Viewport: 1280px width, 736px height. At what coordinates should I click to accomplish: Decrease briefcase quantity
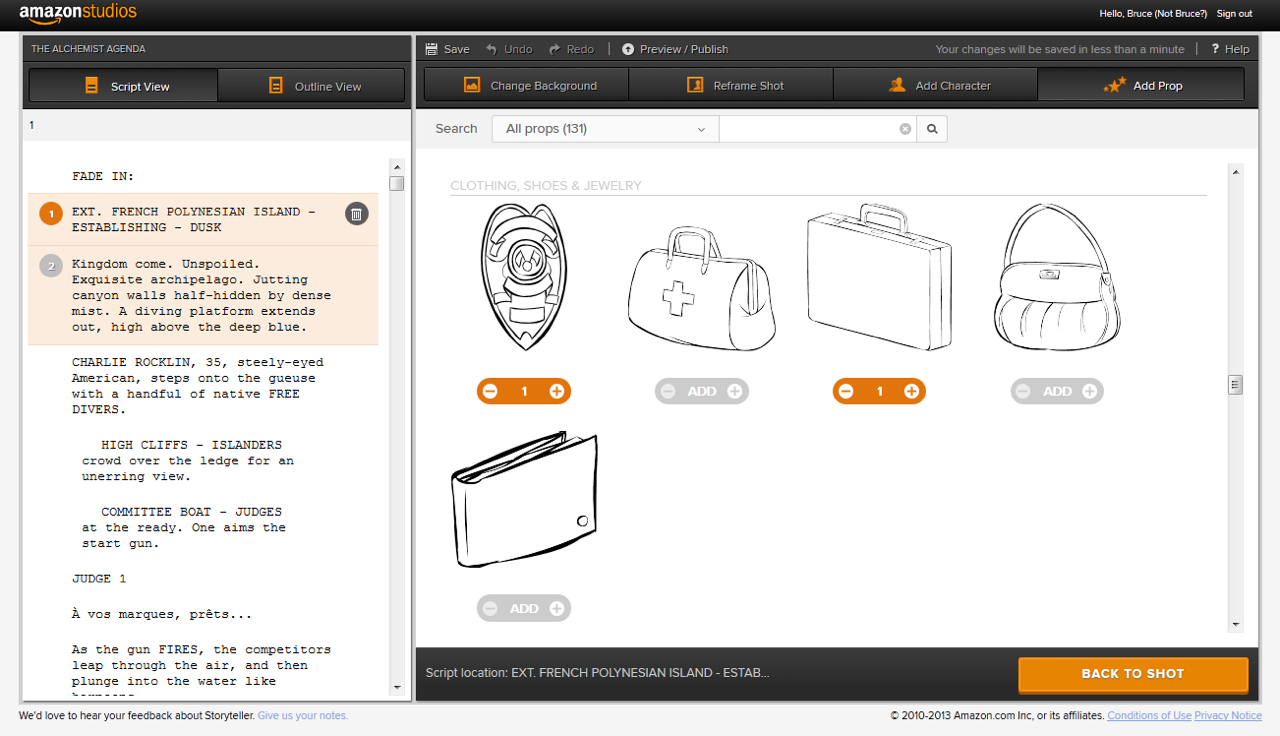pos(846,391)
